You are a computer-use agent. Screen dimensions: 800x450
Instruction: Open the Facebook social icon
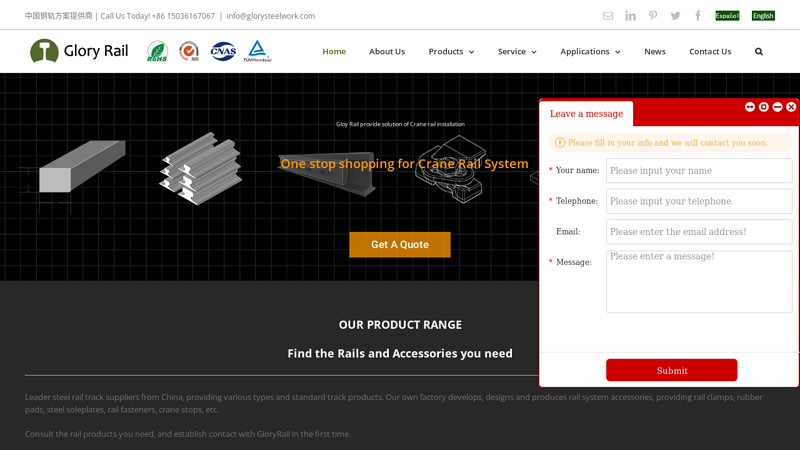coord(698,16)
